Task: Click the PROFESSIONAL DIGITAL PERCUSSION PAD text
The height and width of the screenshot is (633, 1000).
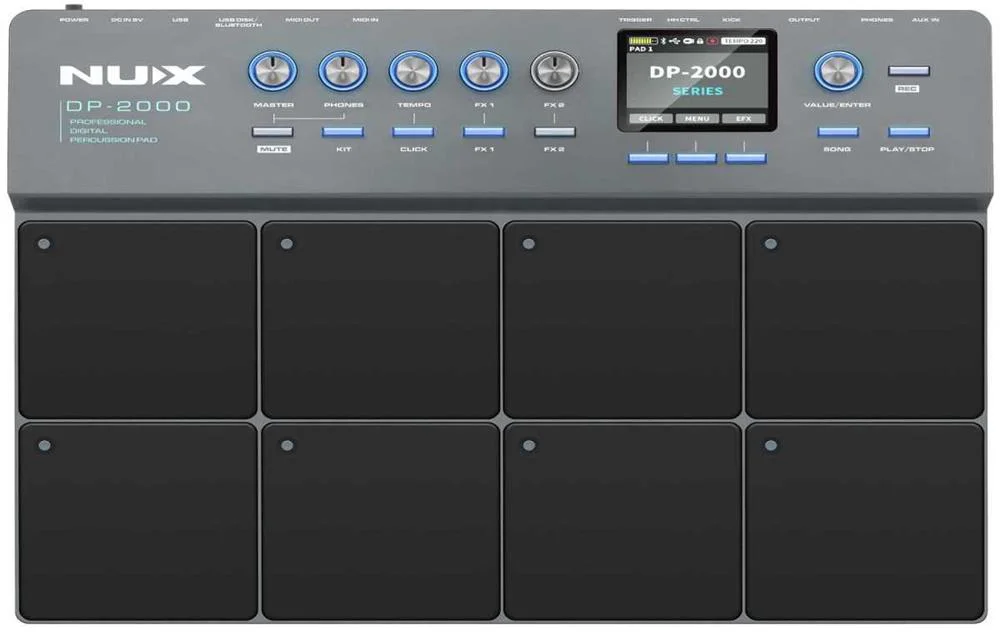Action: click(x=113, y=131)
